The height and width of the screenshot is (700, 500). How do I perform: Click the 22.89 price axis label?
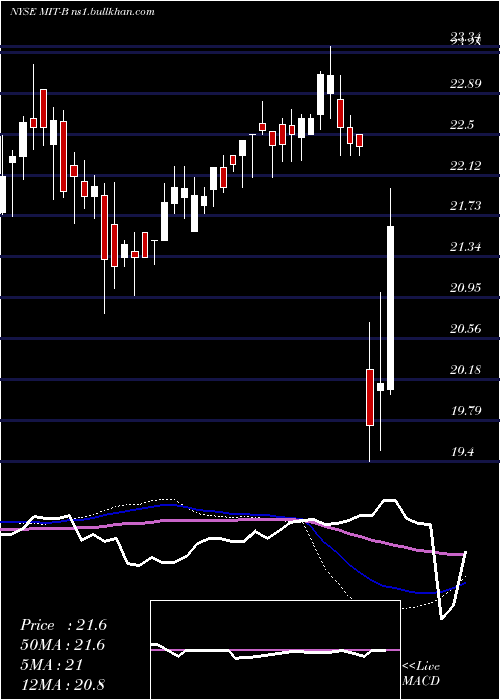point(466,83)
